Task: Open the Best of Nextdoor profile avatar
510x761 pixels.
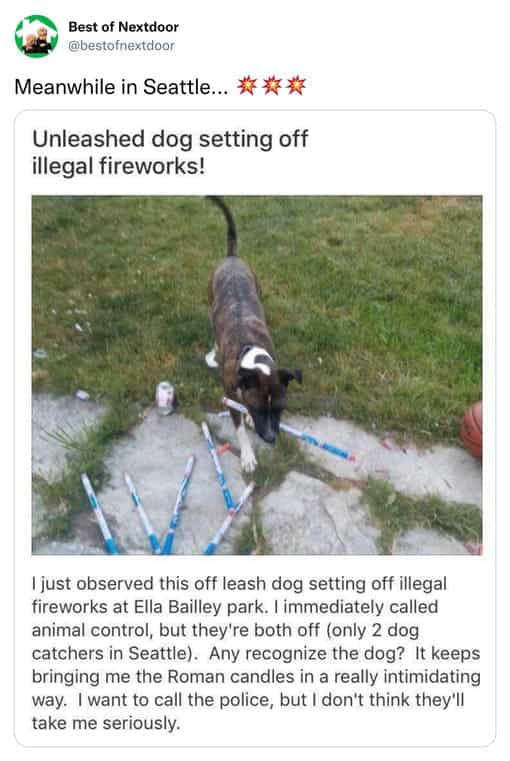Action: [x=36, y=36]
